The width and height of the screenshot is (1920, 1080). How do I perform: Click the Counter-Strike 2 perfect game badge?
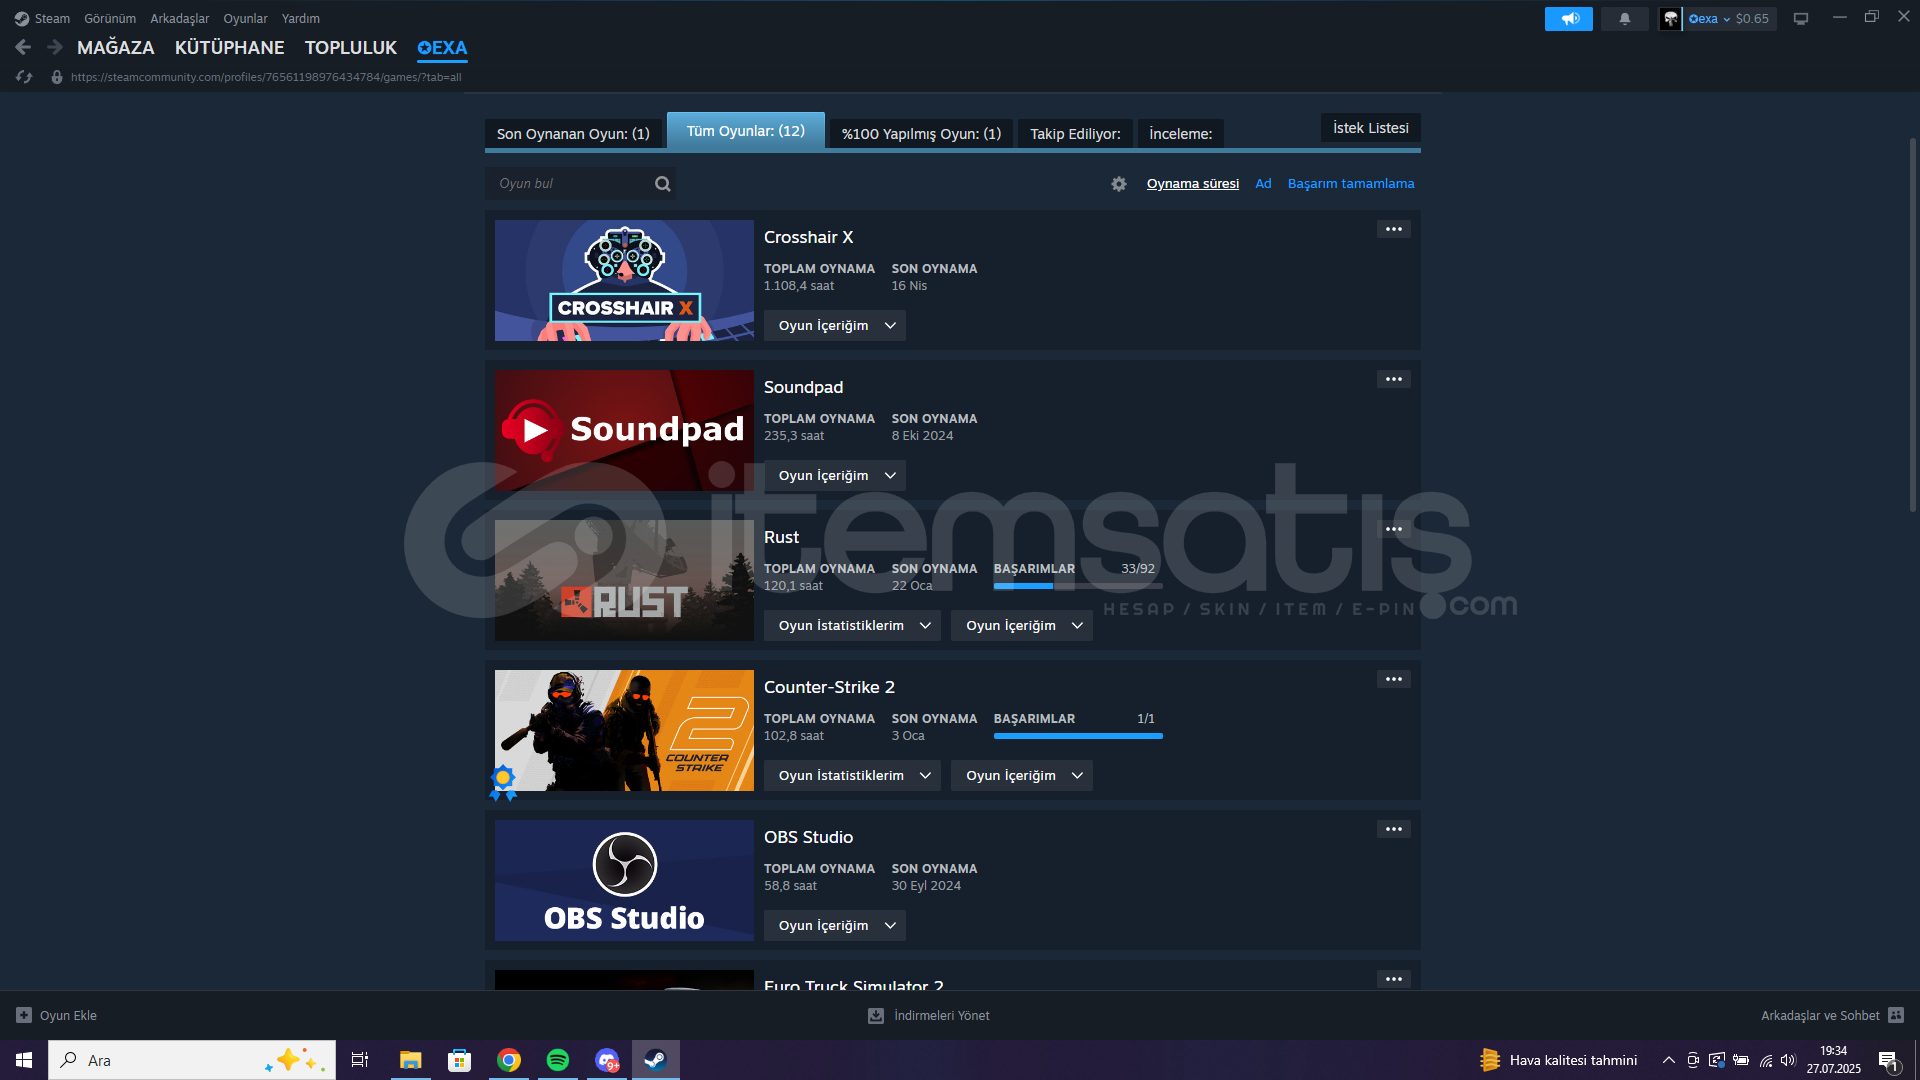point(503,782)
